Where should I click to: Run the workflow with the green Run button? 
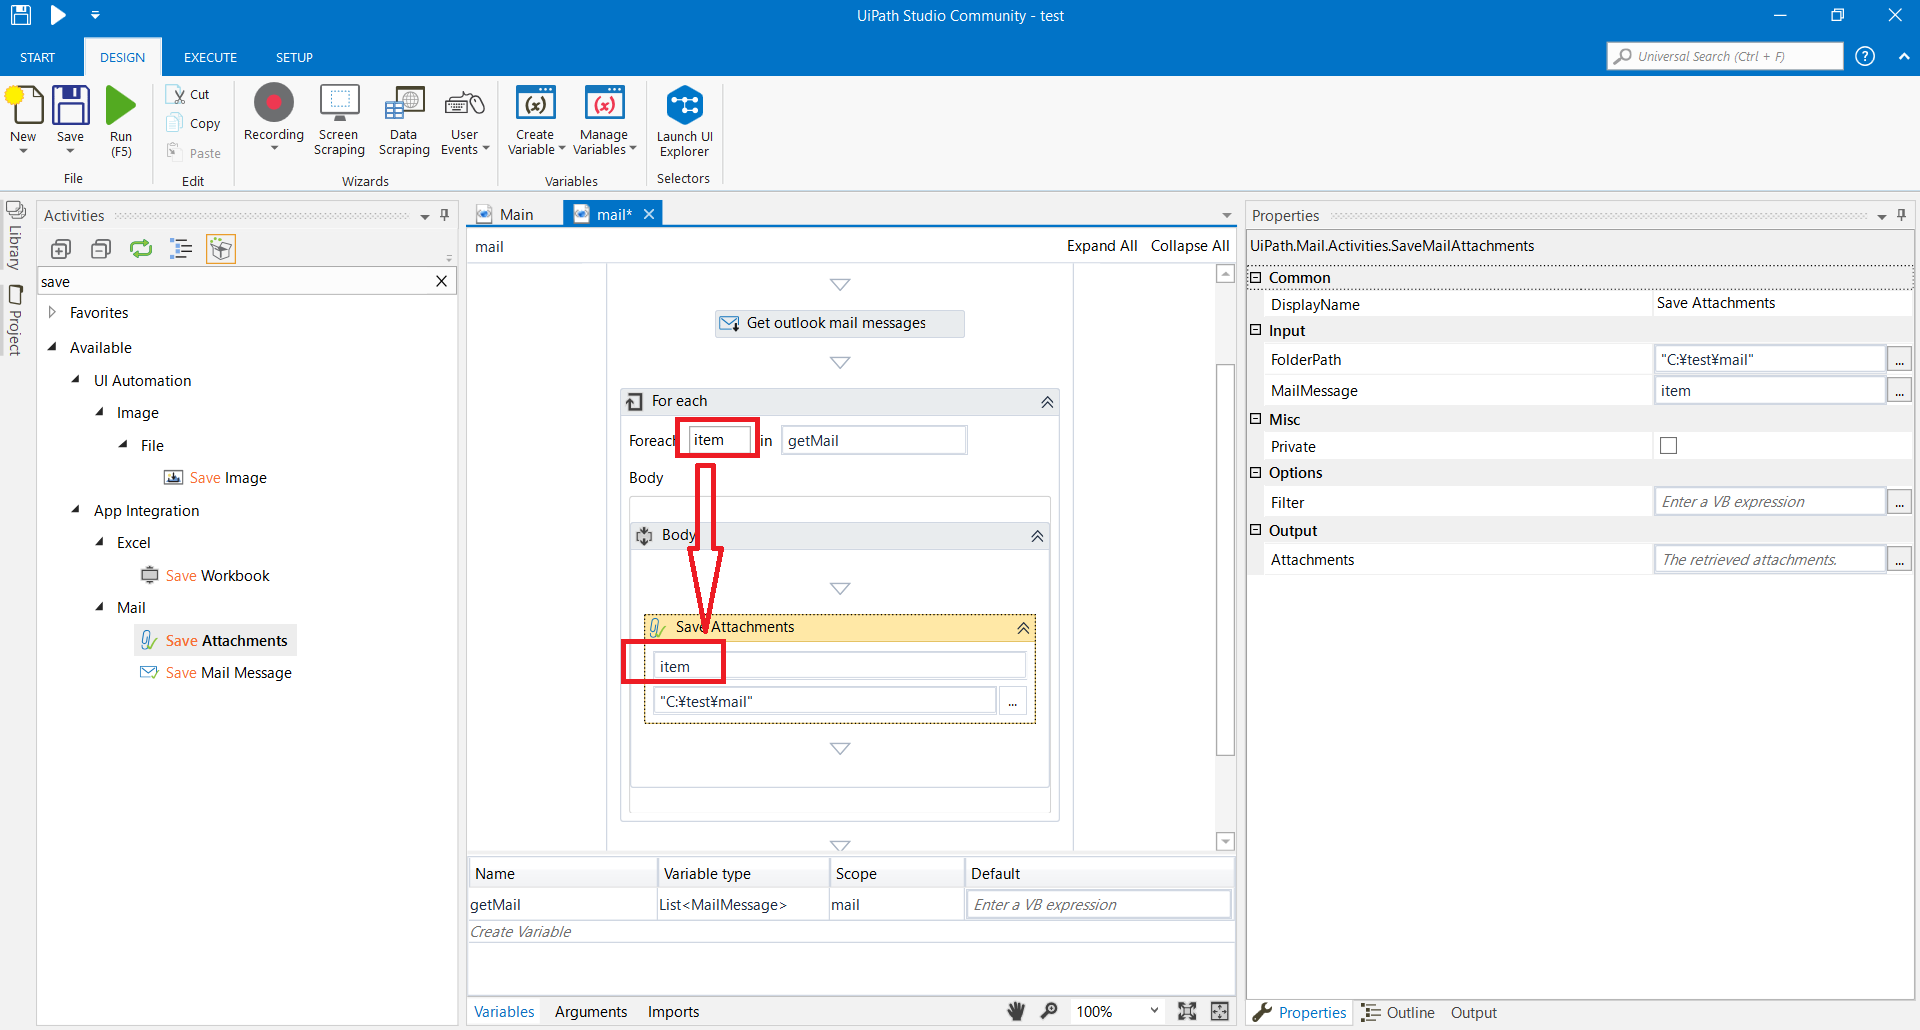tap(121, 106)
